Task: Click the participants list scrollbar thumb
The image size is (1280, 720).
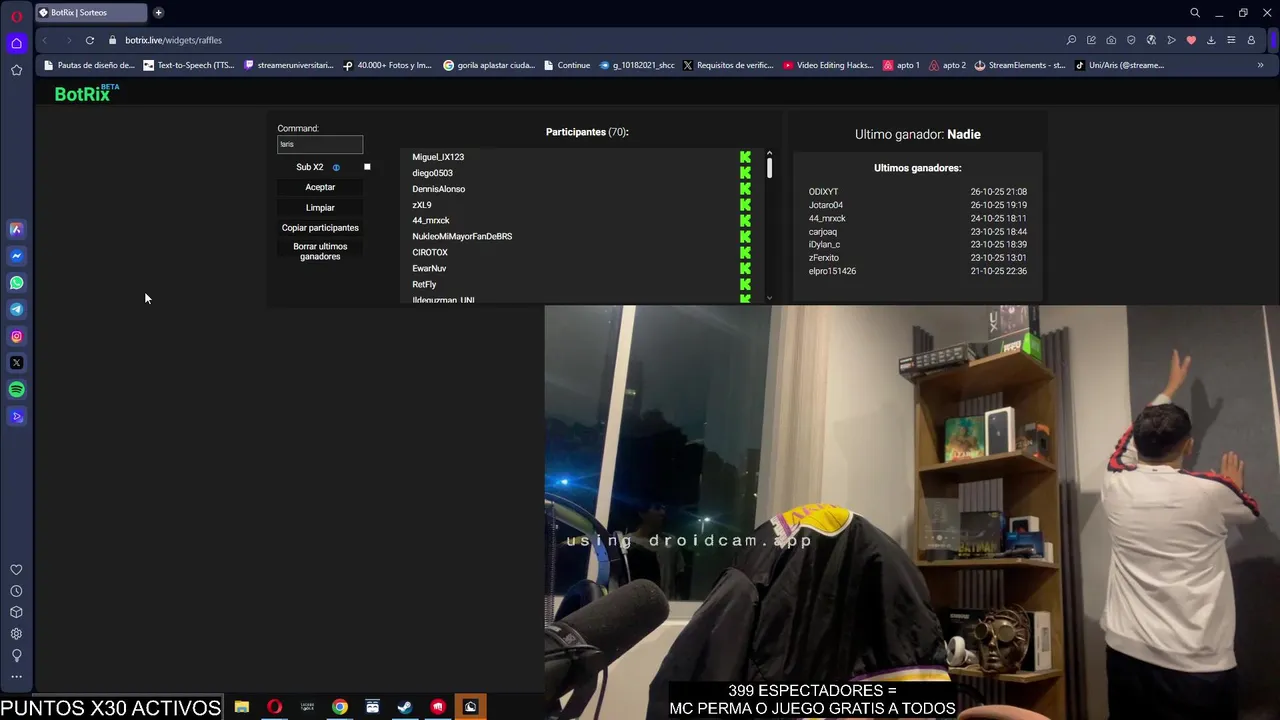Action: point(769,168)
